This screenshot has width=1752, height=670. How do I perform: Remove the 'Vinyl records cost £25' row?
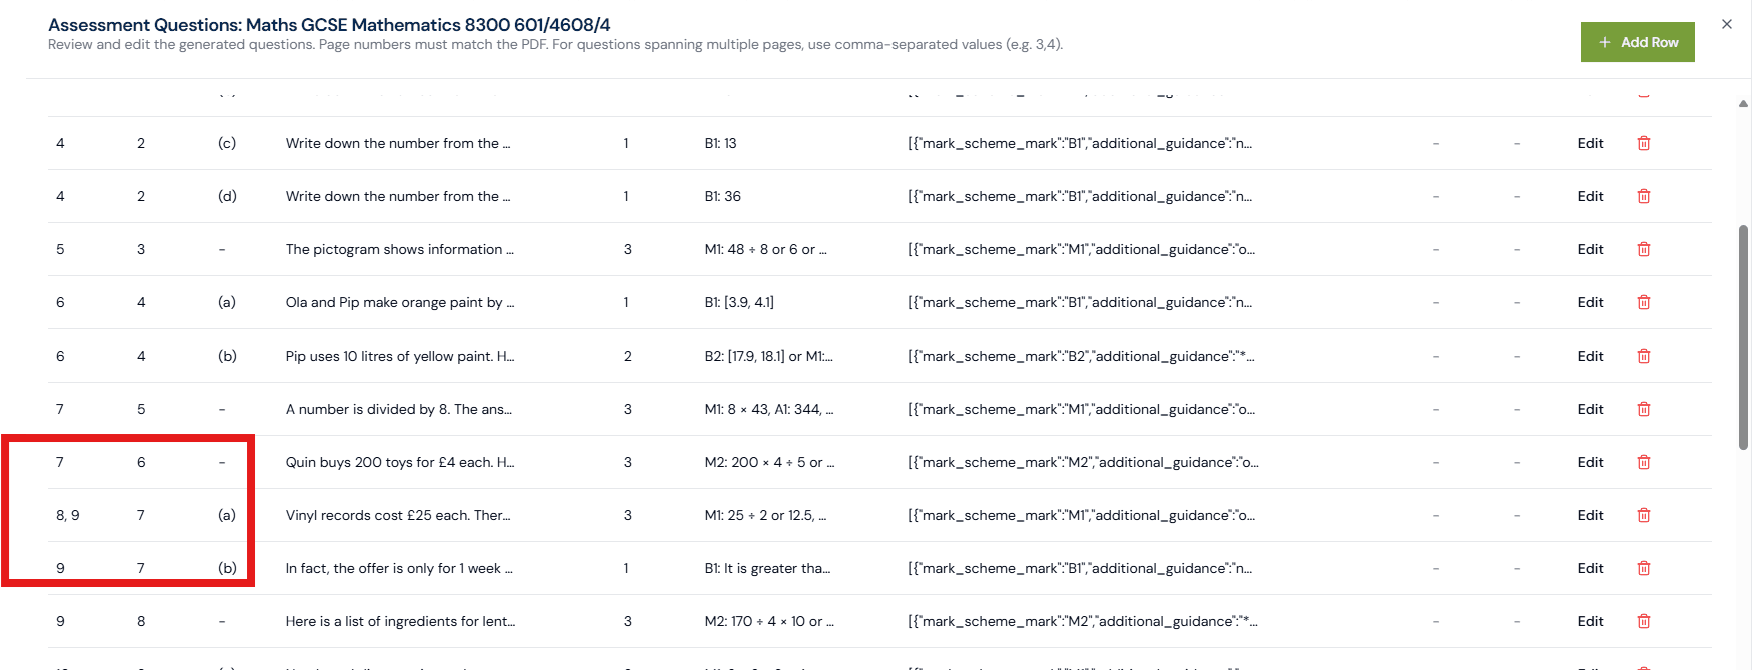pyautogui.click(x=1643, y=515)
